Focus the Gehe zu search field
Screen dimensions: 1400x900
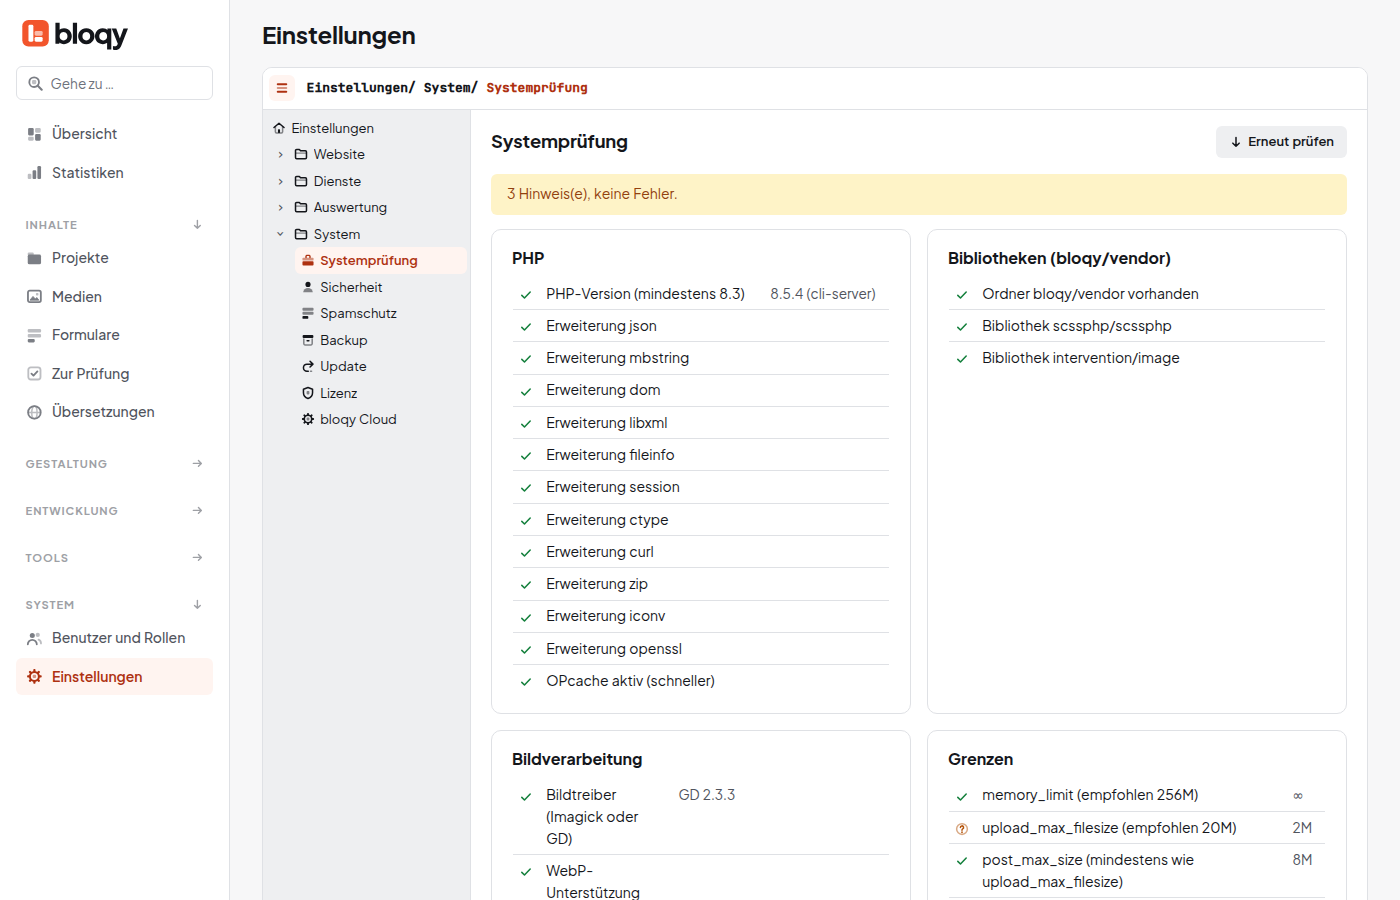point(114,83)
